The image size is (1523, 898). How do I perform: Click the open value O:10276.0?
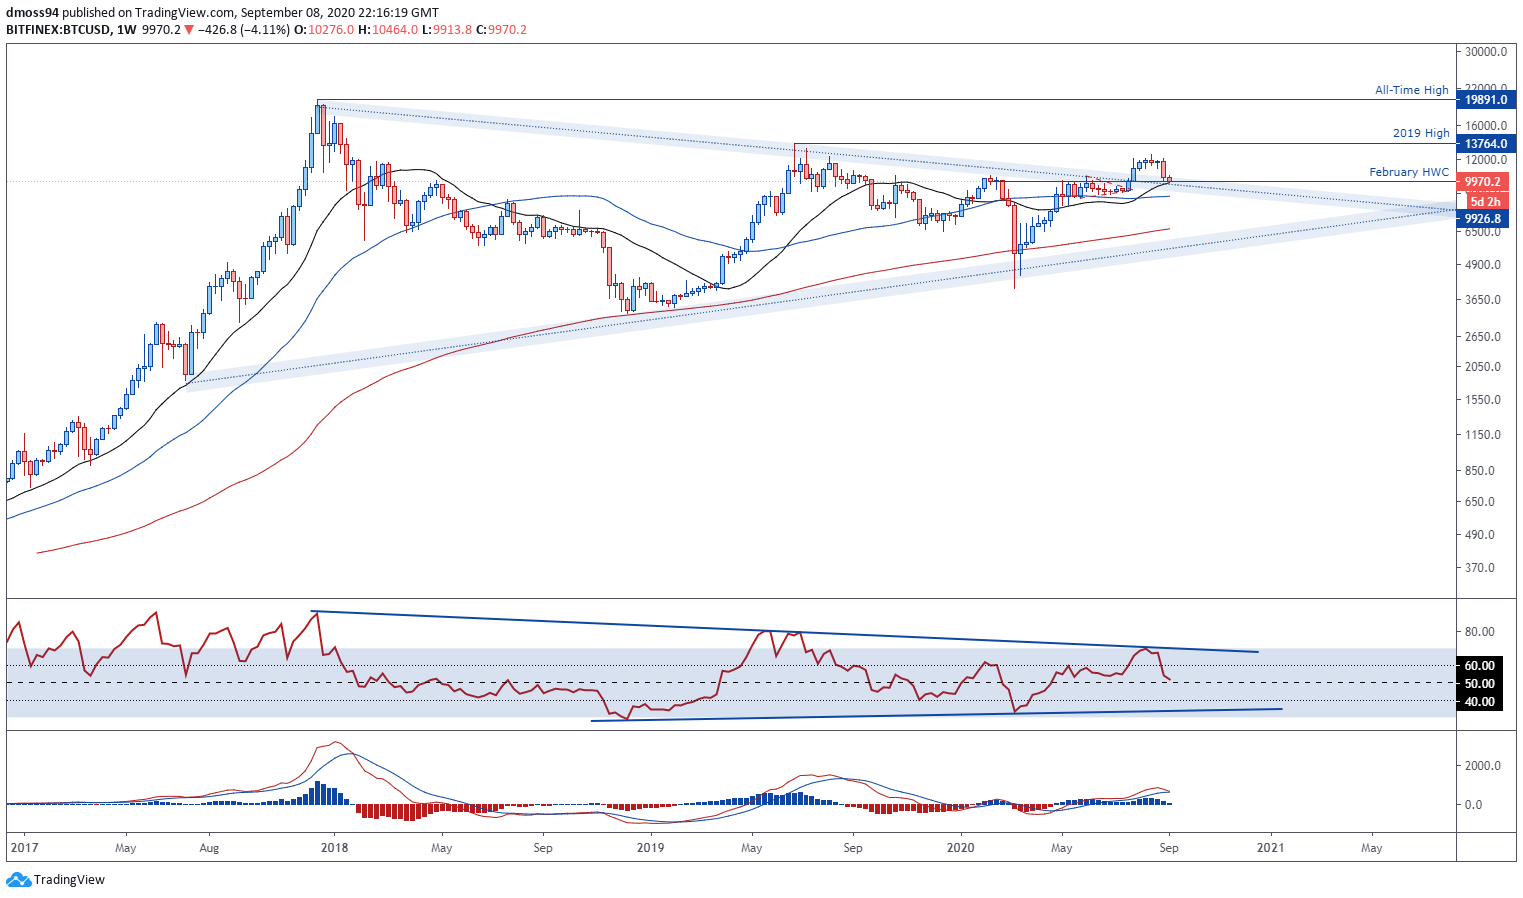[324, 30]
